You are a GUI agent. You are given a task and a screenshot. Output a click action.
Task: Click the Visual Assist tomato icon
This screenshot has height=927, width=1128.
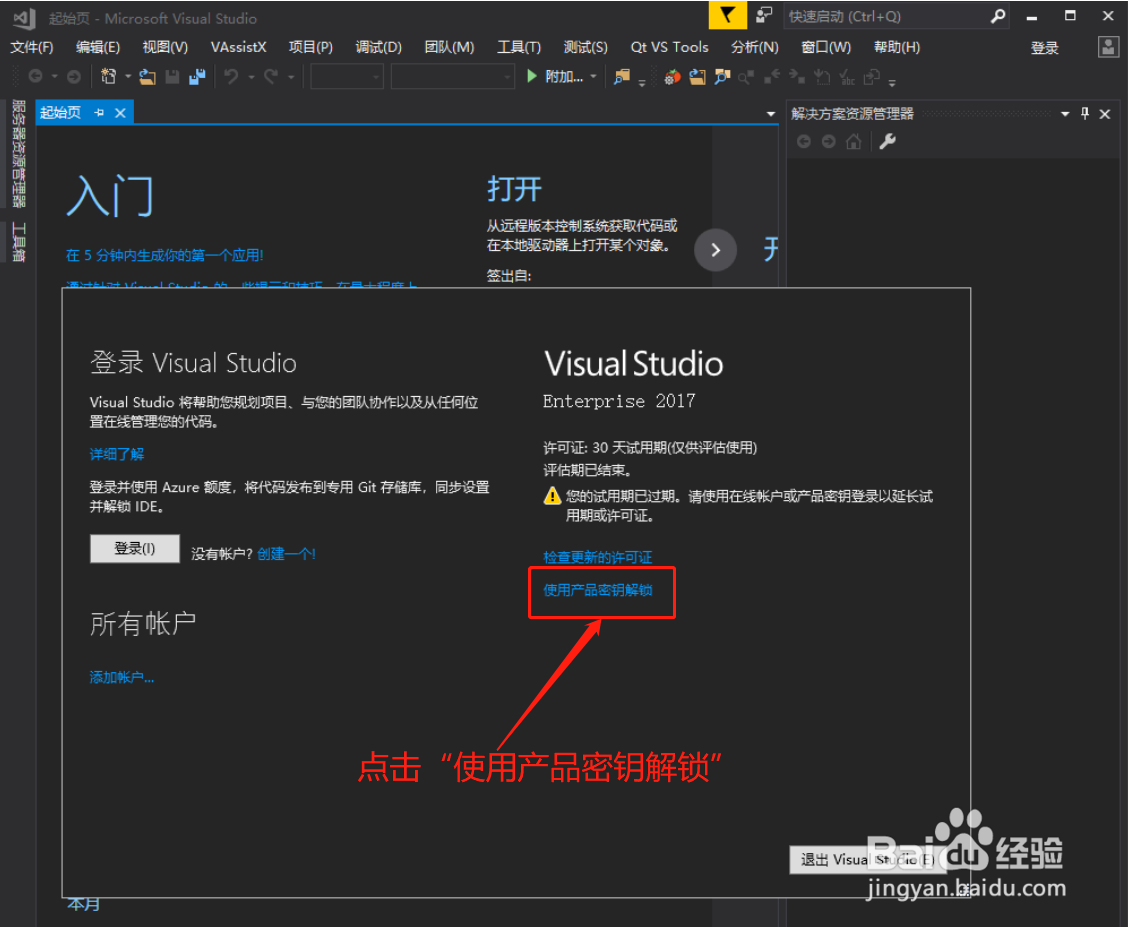tap(673, 77)
